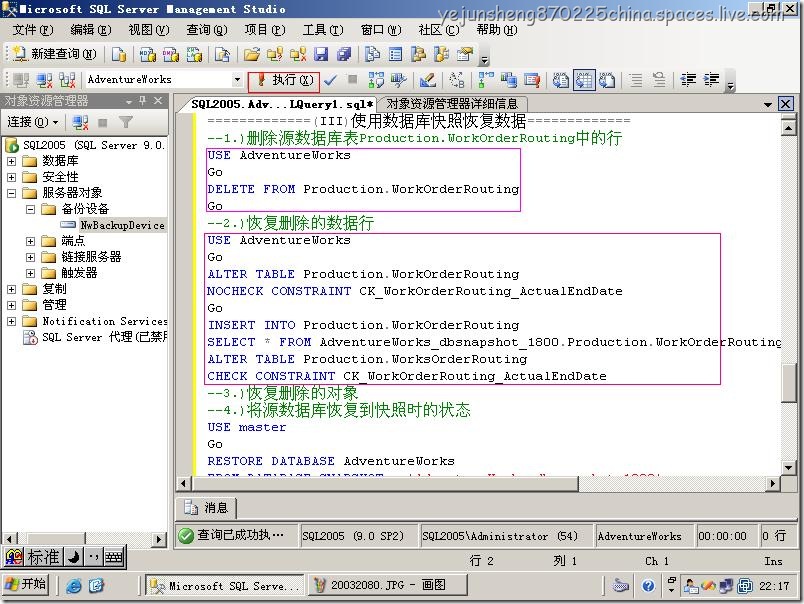
Task: Select Results to Text option
Action: click(x=560, y=80)
